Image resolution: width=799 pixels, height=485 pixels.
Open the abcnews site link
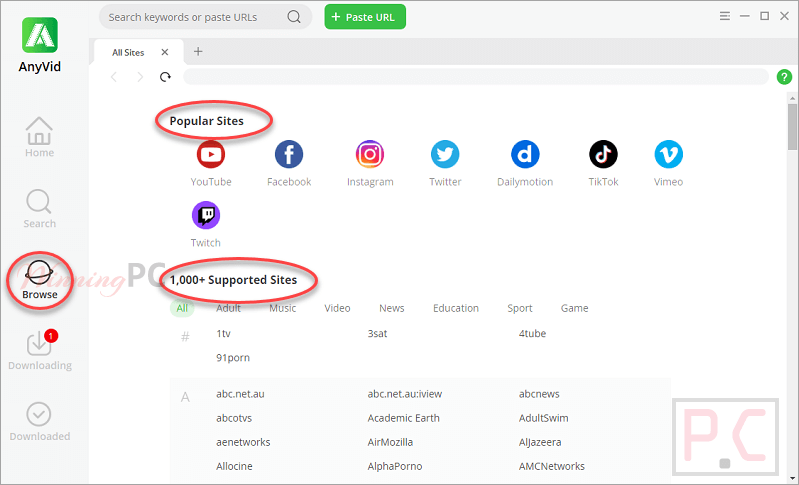(539, 394)
